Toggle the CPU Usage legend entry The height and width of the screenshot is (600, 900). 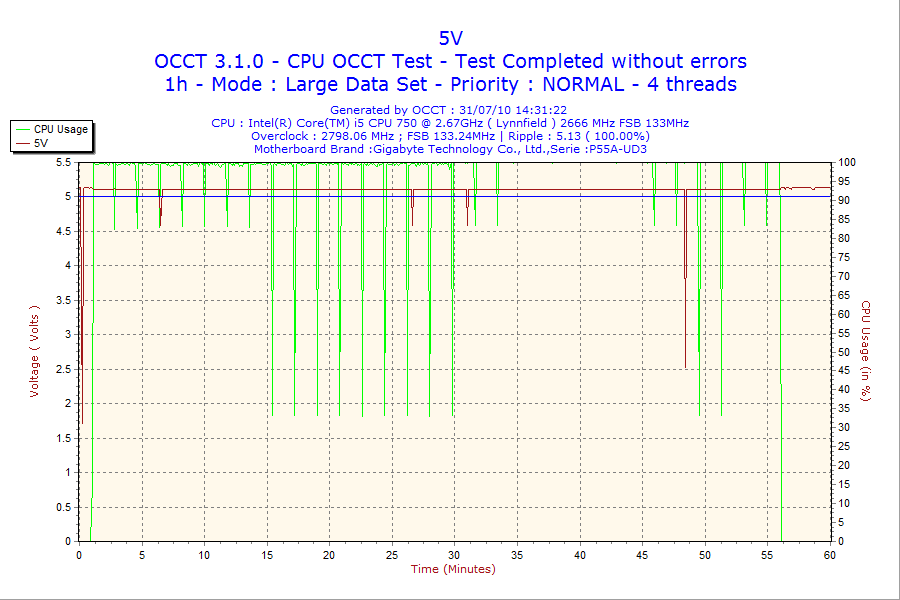62,131
